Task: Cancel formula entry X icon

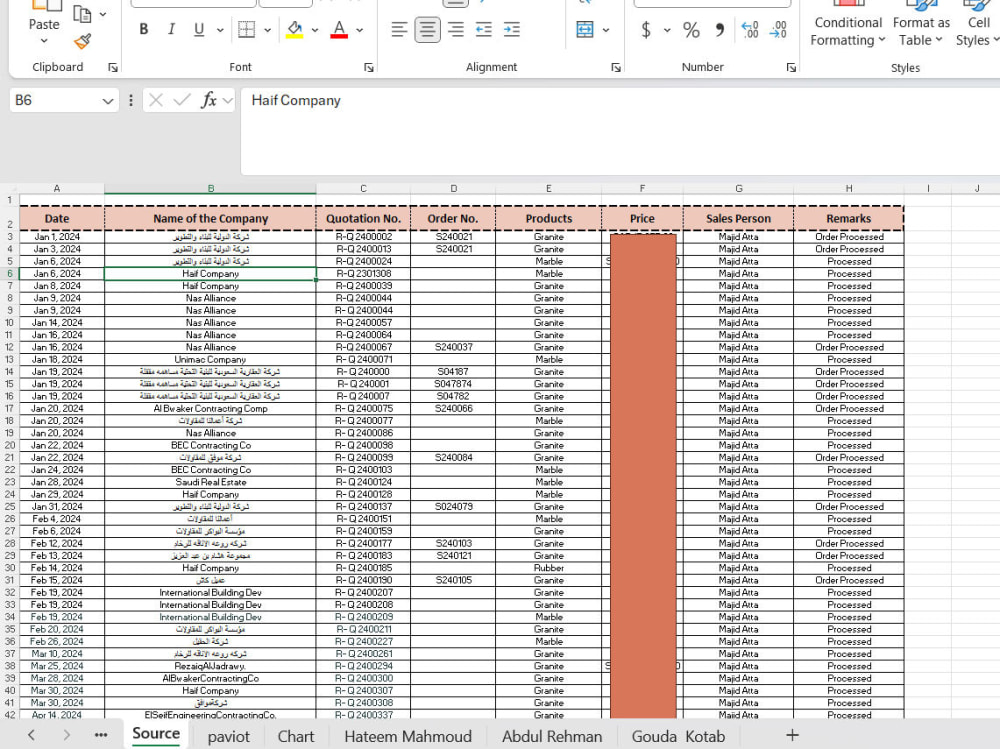Action: pyautogui.click(x=156, y=100)
